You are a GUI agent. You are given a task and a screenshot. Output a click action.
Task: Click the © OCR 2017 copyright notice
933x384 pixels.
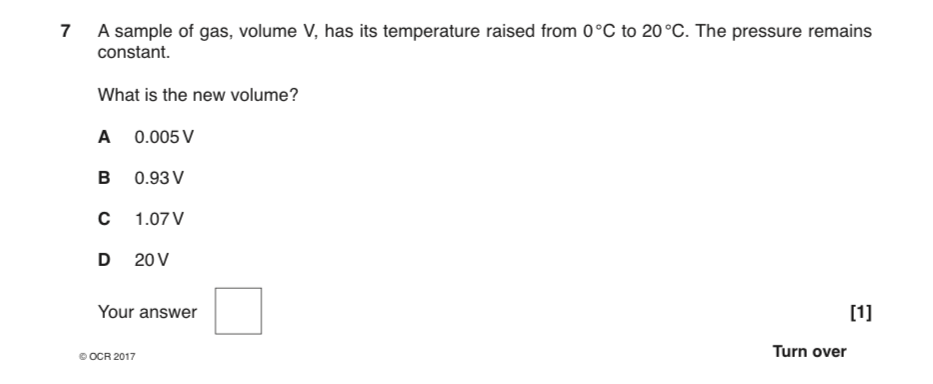click(x=107, y=357)
